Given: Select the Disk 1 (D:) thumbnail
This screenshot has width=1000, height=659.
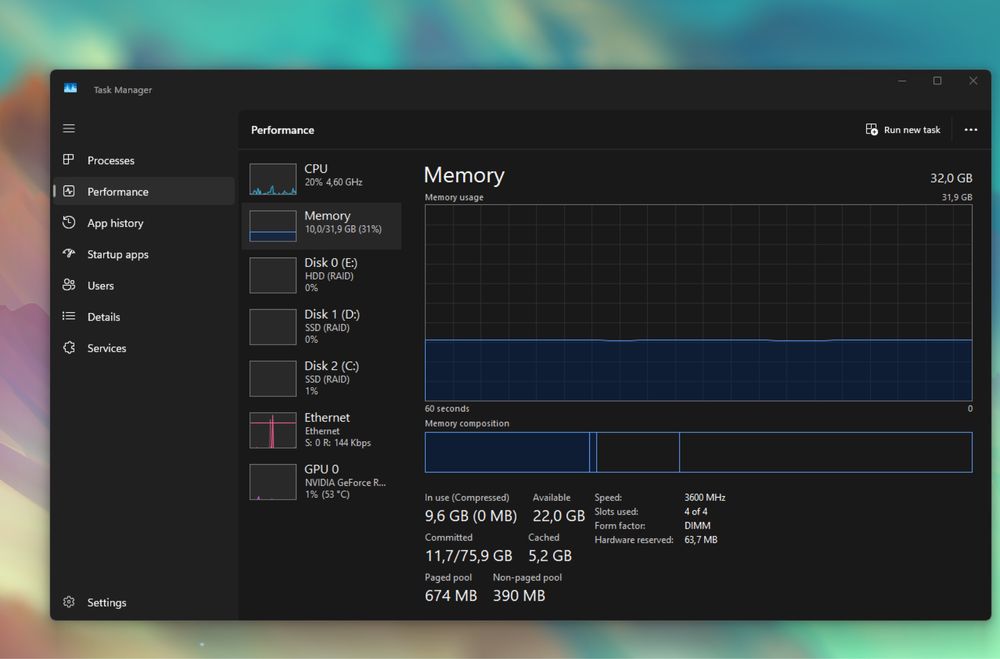Looking at the screenshot, I should tap(273, 327).
